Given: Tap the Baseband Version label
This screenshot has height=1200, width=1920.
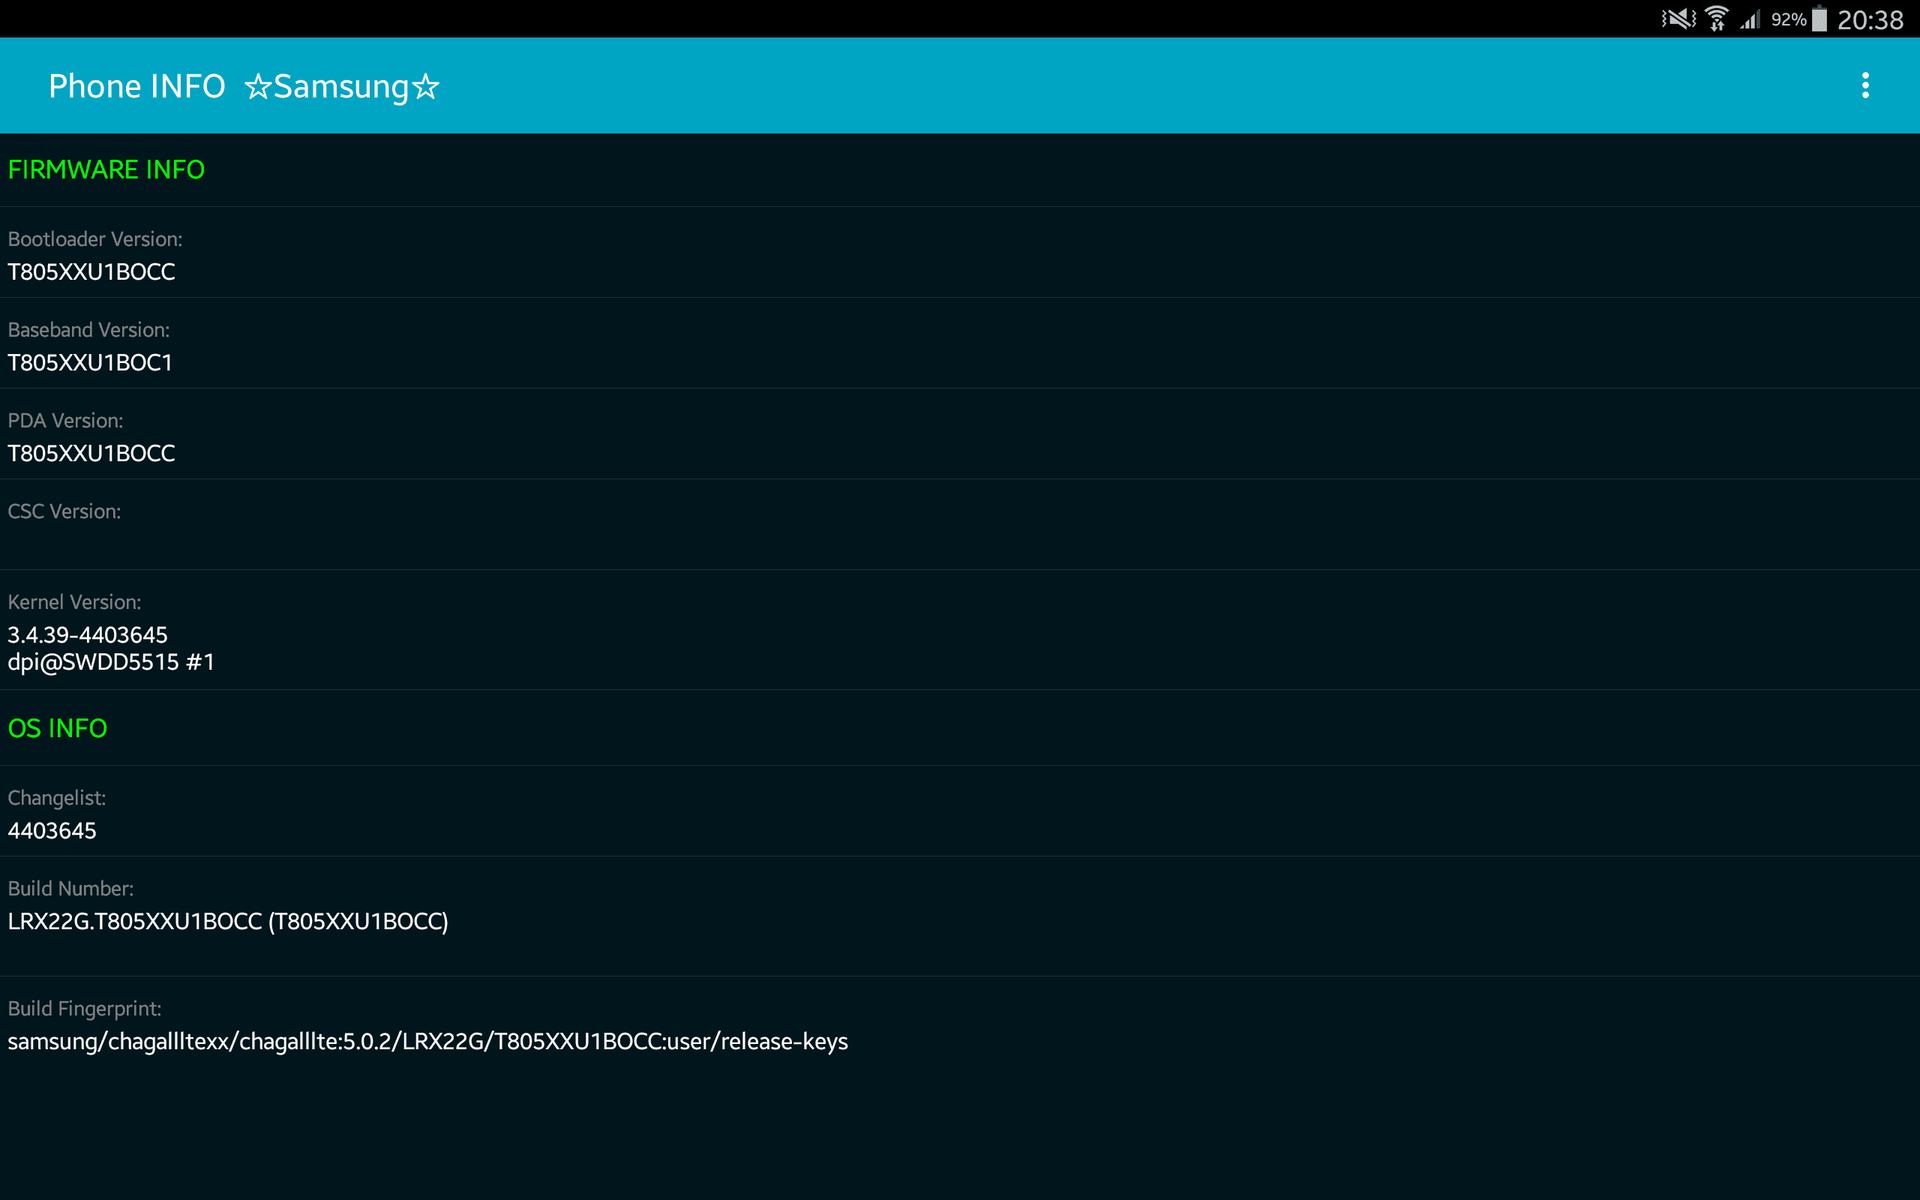Looking at the screenshot, I should click(x=89, y=330).
